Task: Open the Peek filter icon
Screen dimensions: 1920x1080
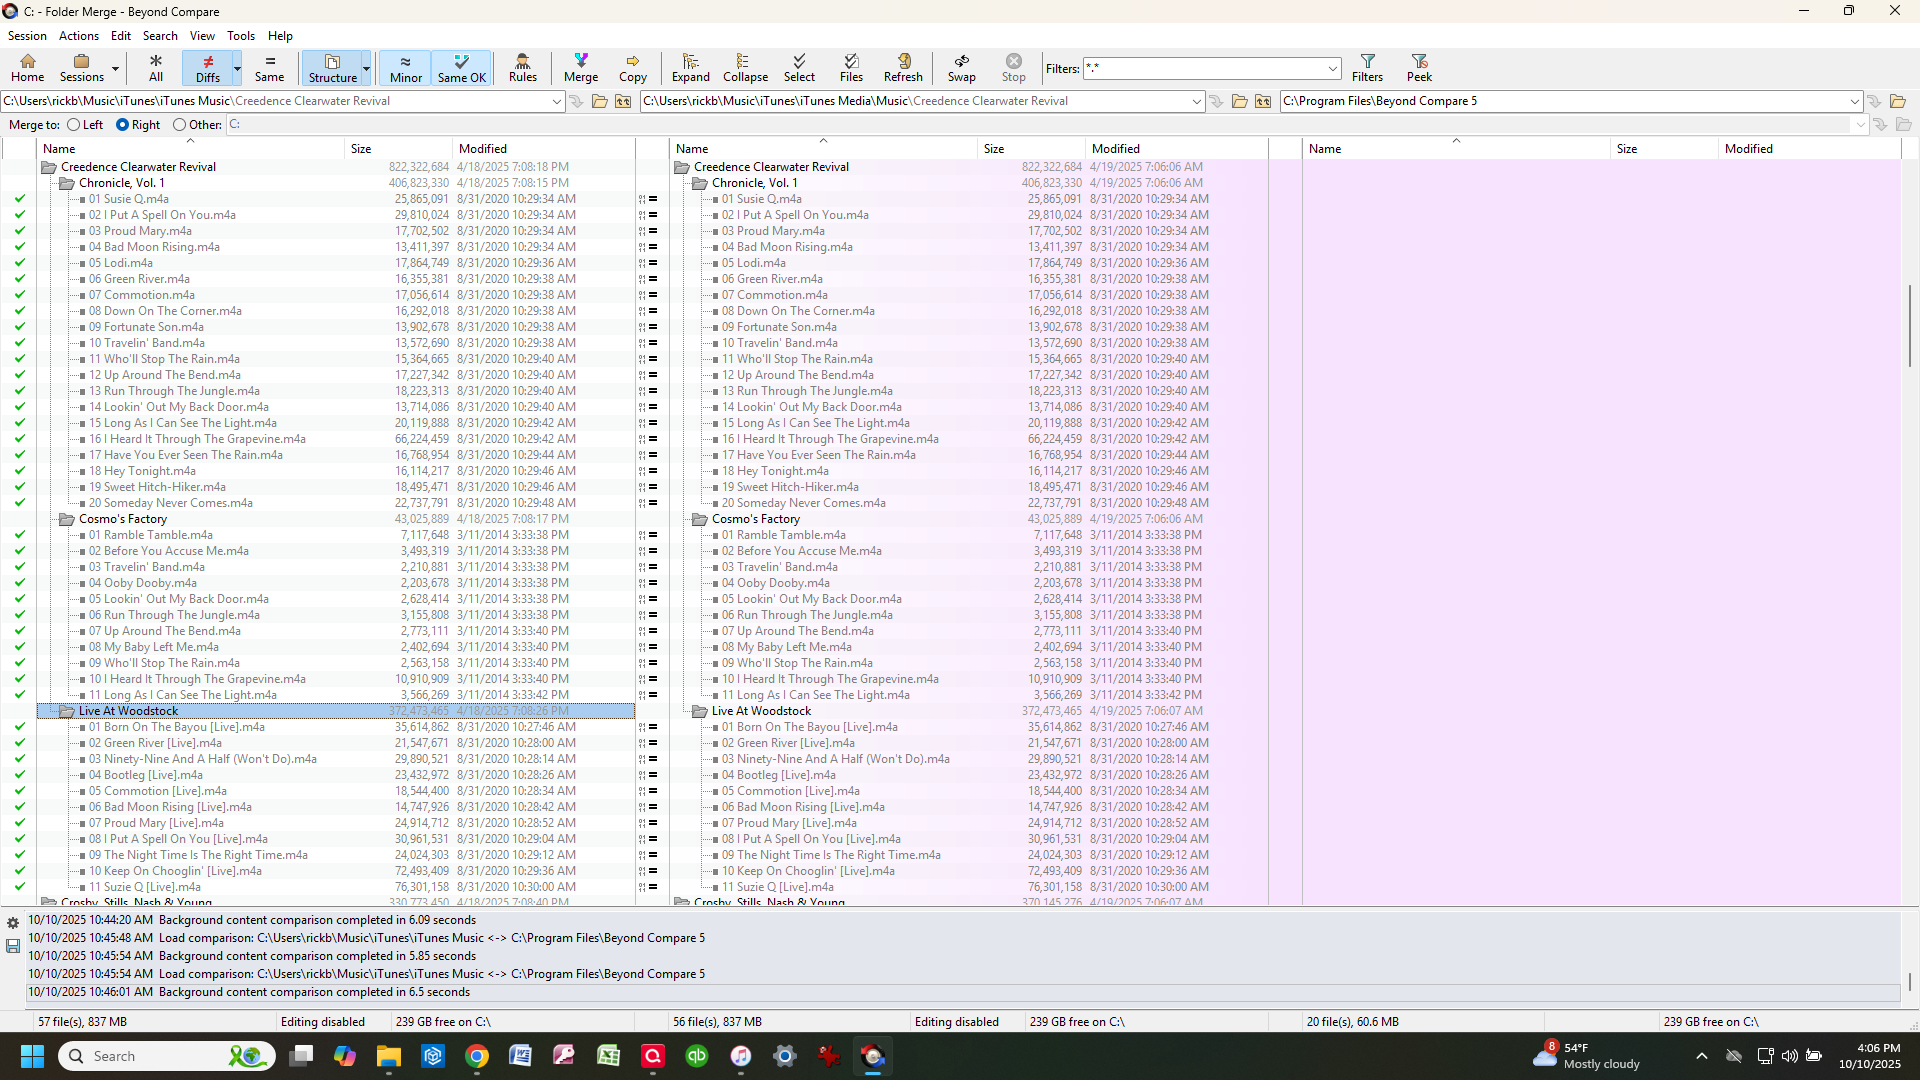Action: pos(1419,67)
